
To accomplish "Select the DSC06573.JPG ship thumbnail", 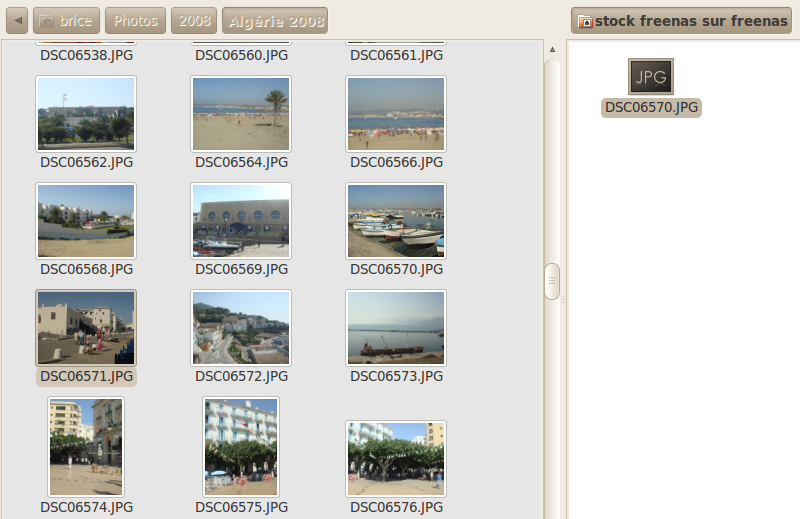I will point(396,328).
